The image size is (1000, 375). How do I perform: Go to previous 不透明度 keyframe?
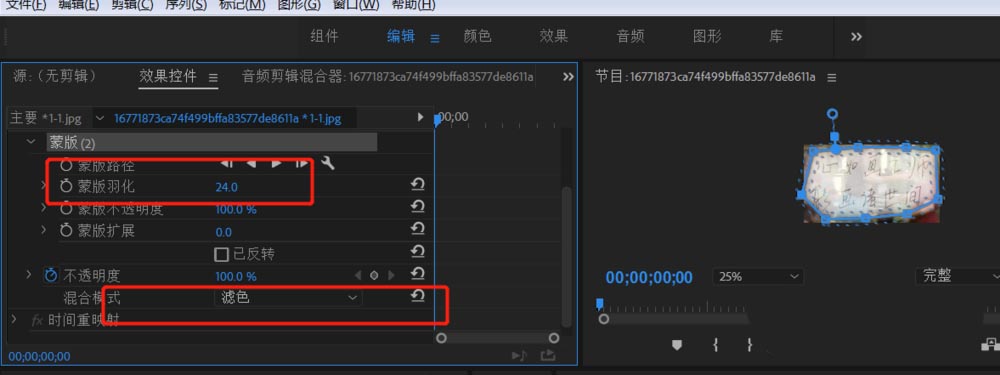(358, 276)
